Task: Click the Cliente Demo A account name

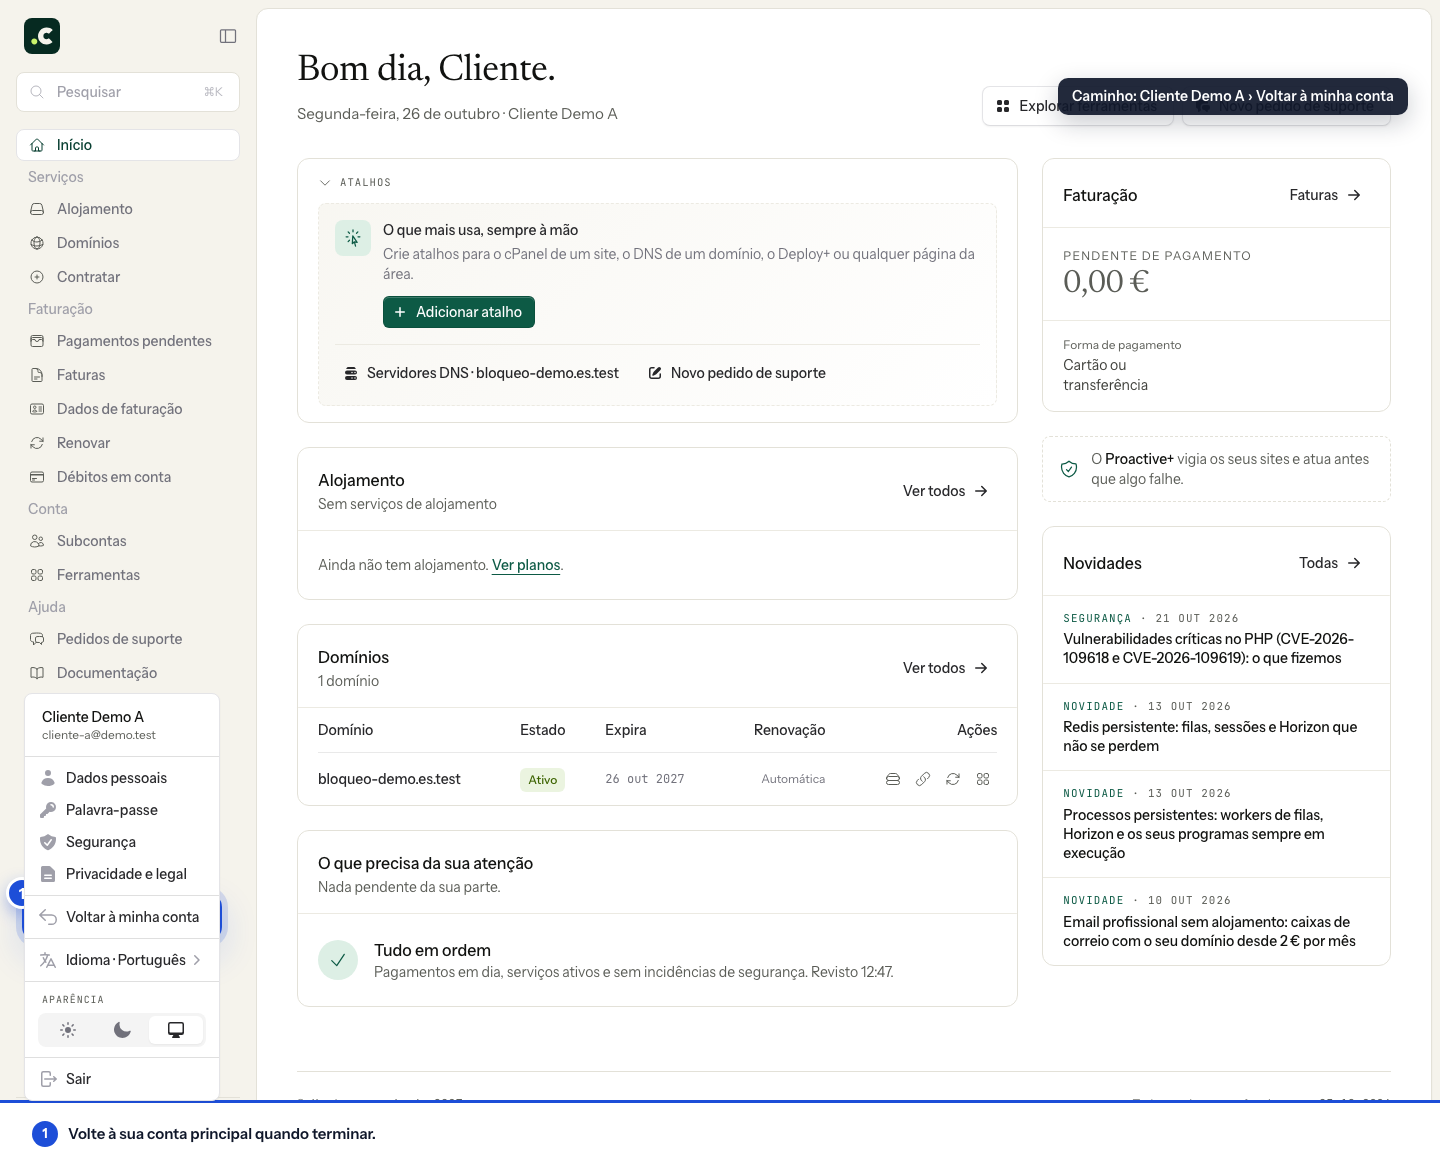Action: click(93, 717)
